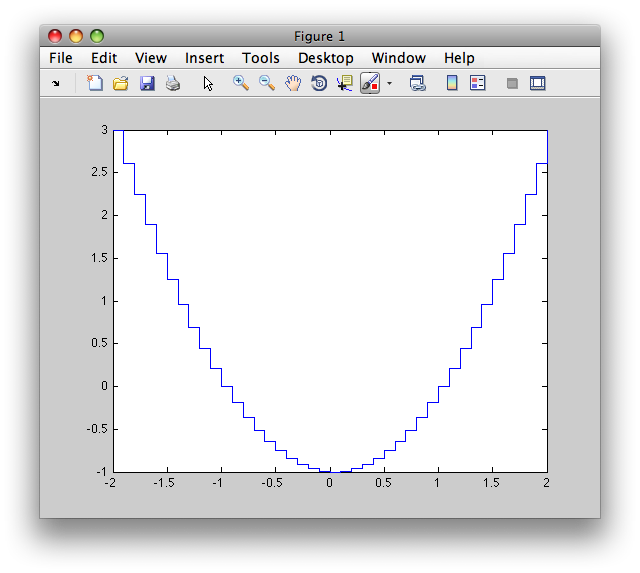Open the File menu

(61, 58)
